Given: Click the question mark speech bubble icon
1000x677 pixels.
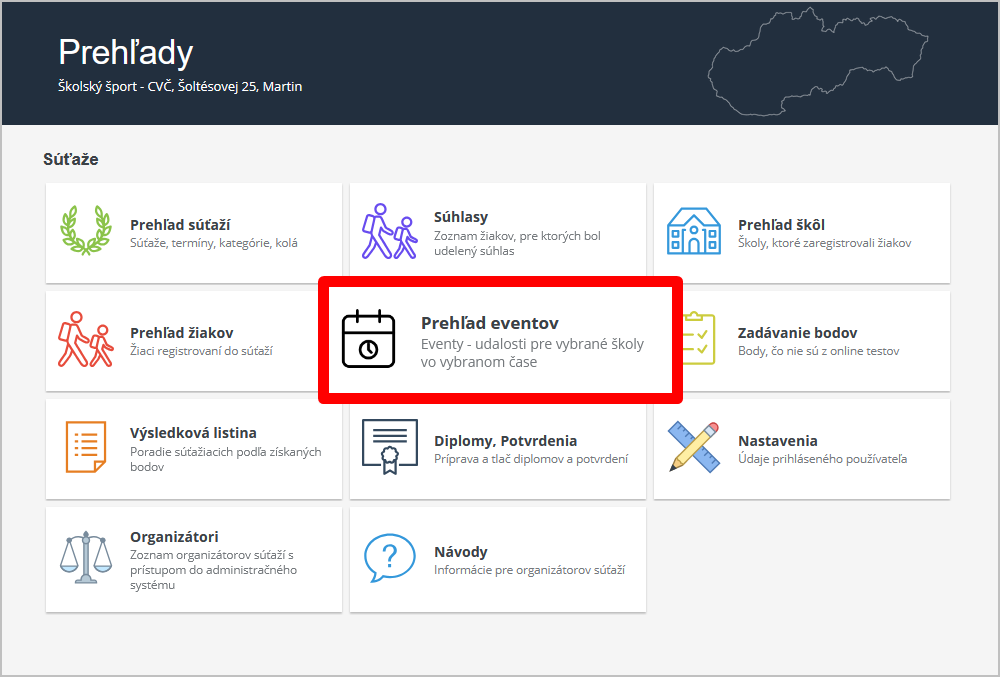Looking at the screenshot, I should tap(389, 559).
